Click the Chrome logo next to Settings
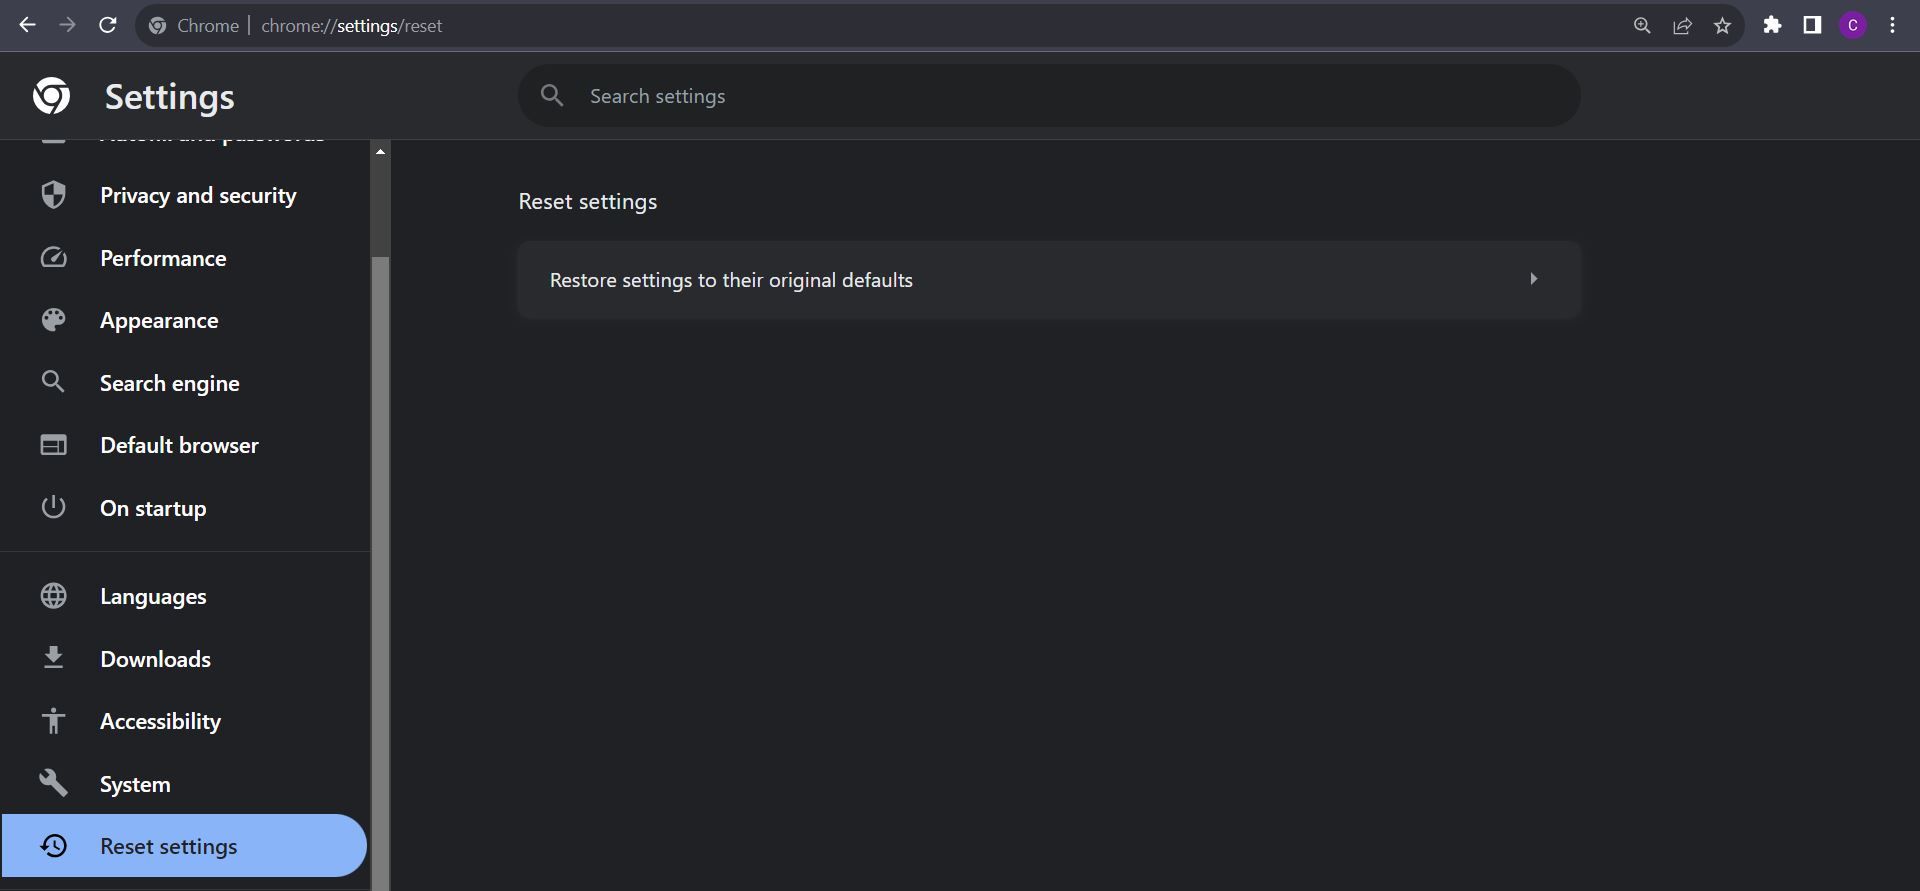This screenshot has height=891, width=1920. click(x=51, y=96)
